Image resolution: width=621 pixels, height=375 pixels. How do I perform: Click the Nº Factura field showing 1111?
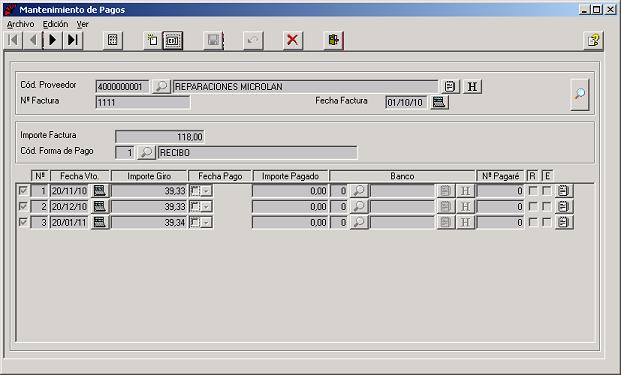pyautogui.click(x=143, y=103)
